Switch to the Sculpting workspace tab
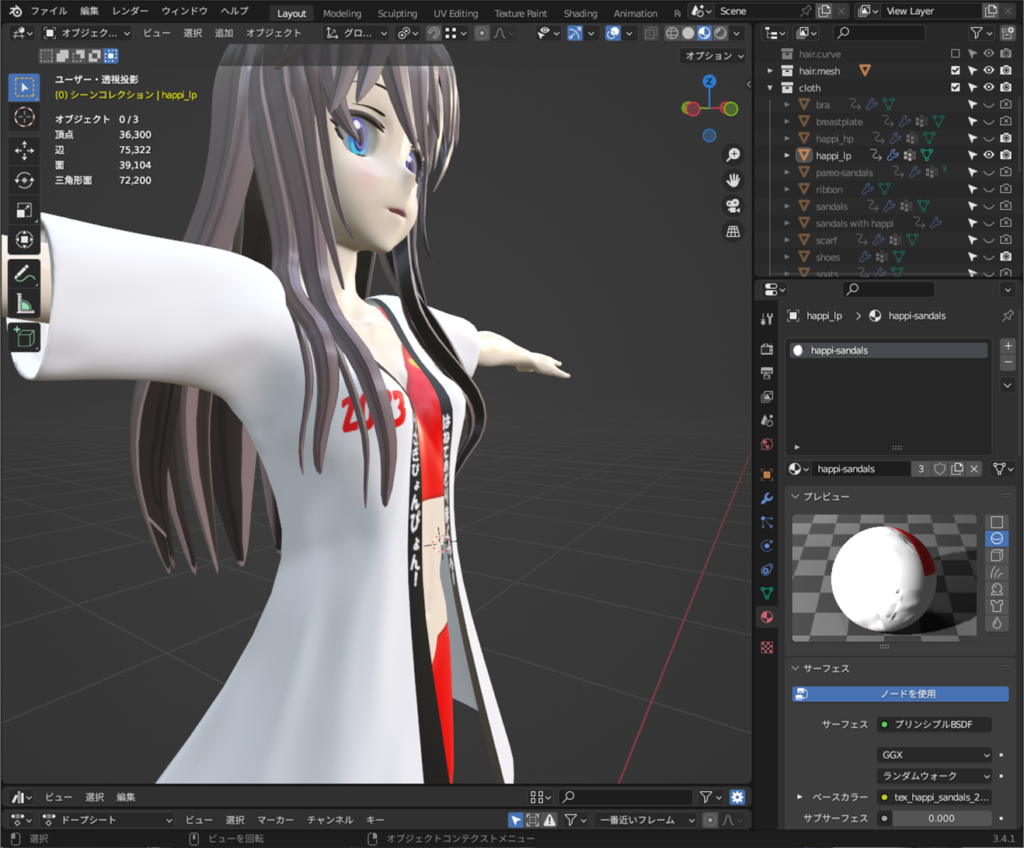 coord(397,13)
